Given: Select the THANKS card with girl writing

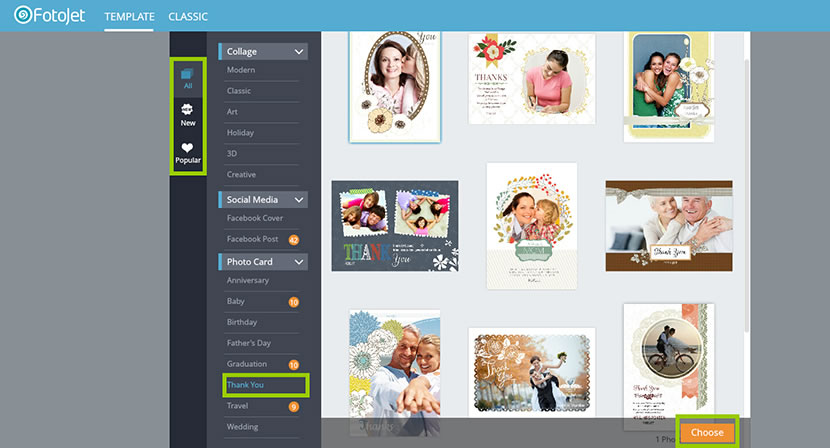Looking at the screenshot, I should 531,79.
